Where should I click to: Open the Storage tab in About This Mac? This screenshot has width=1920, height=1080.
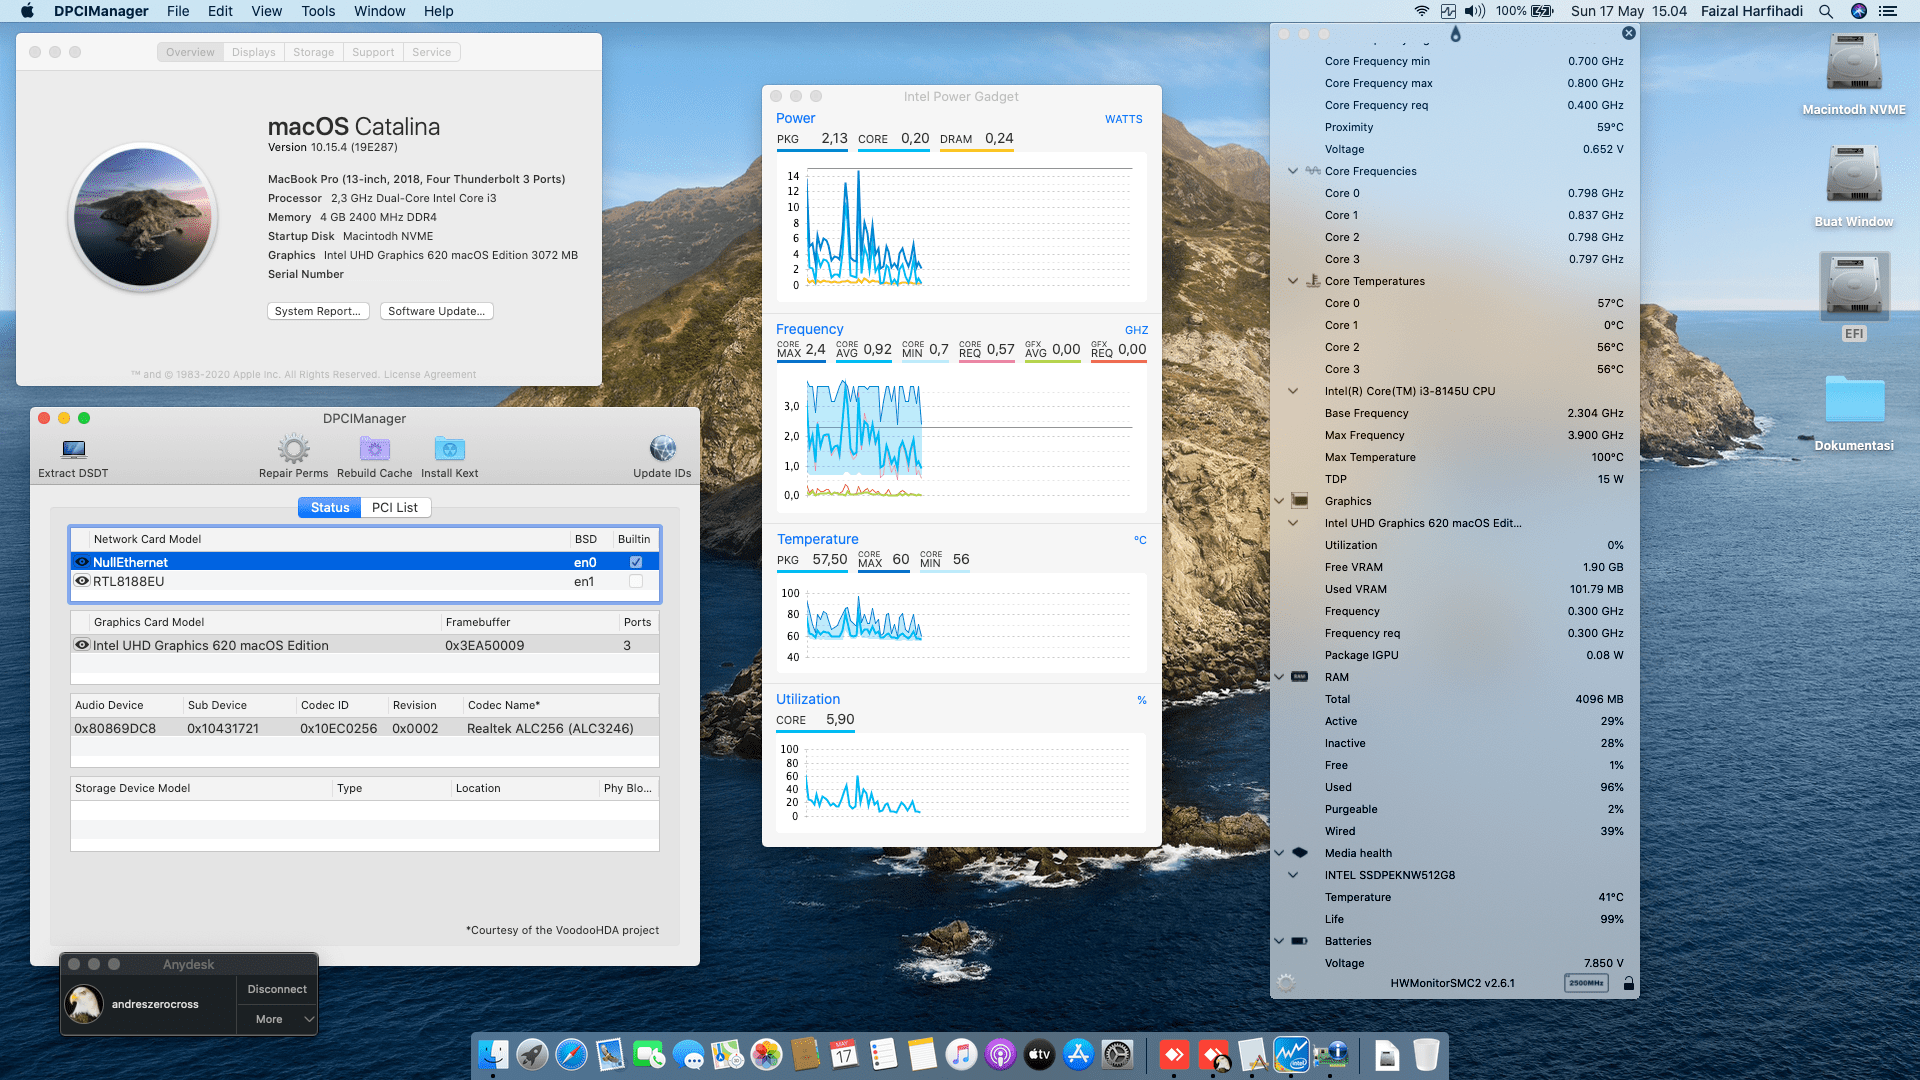313,52
